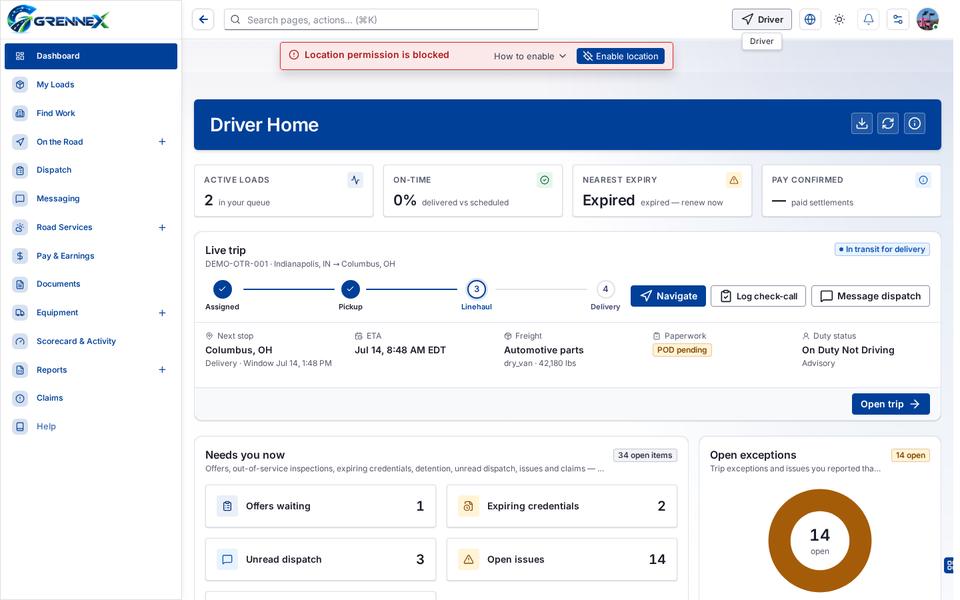Open Documents in the sidebar
Screen dimensions: 960x600
click(x=91, y=284)
